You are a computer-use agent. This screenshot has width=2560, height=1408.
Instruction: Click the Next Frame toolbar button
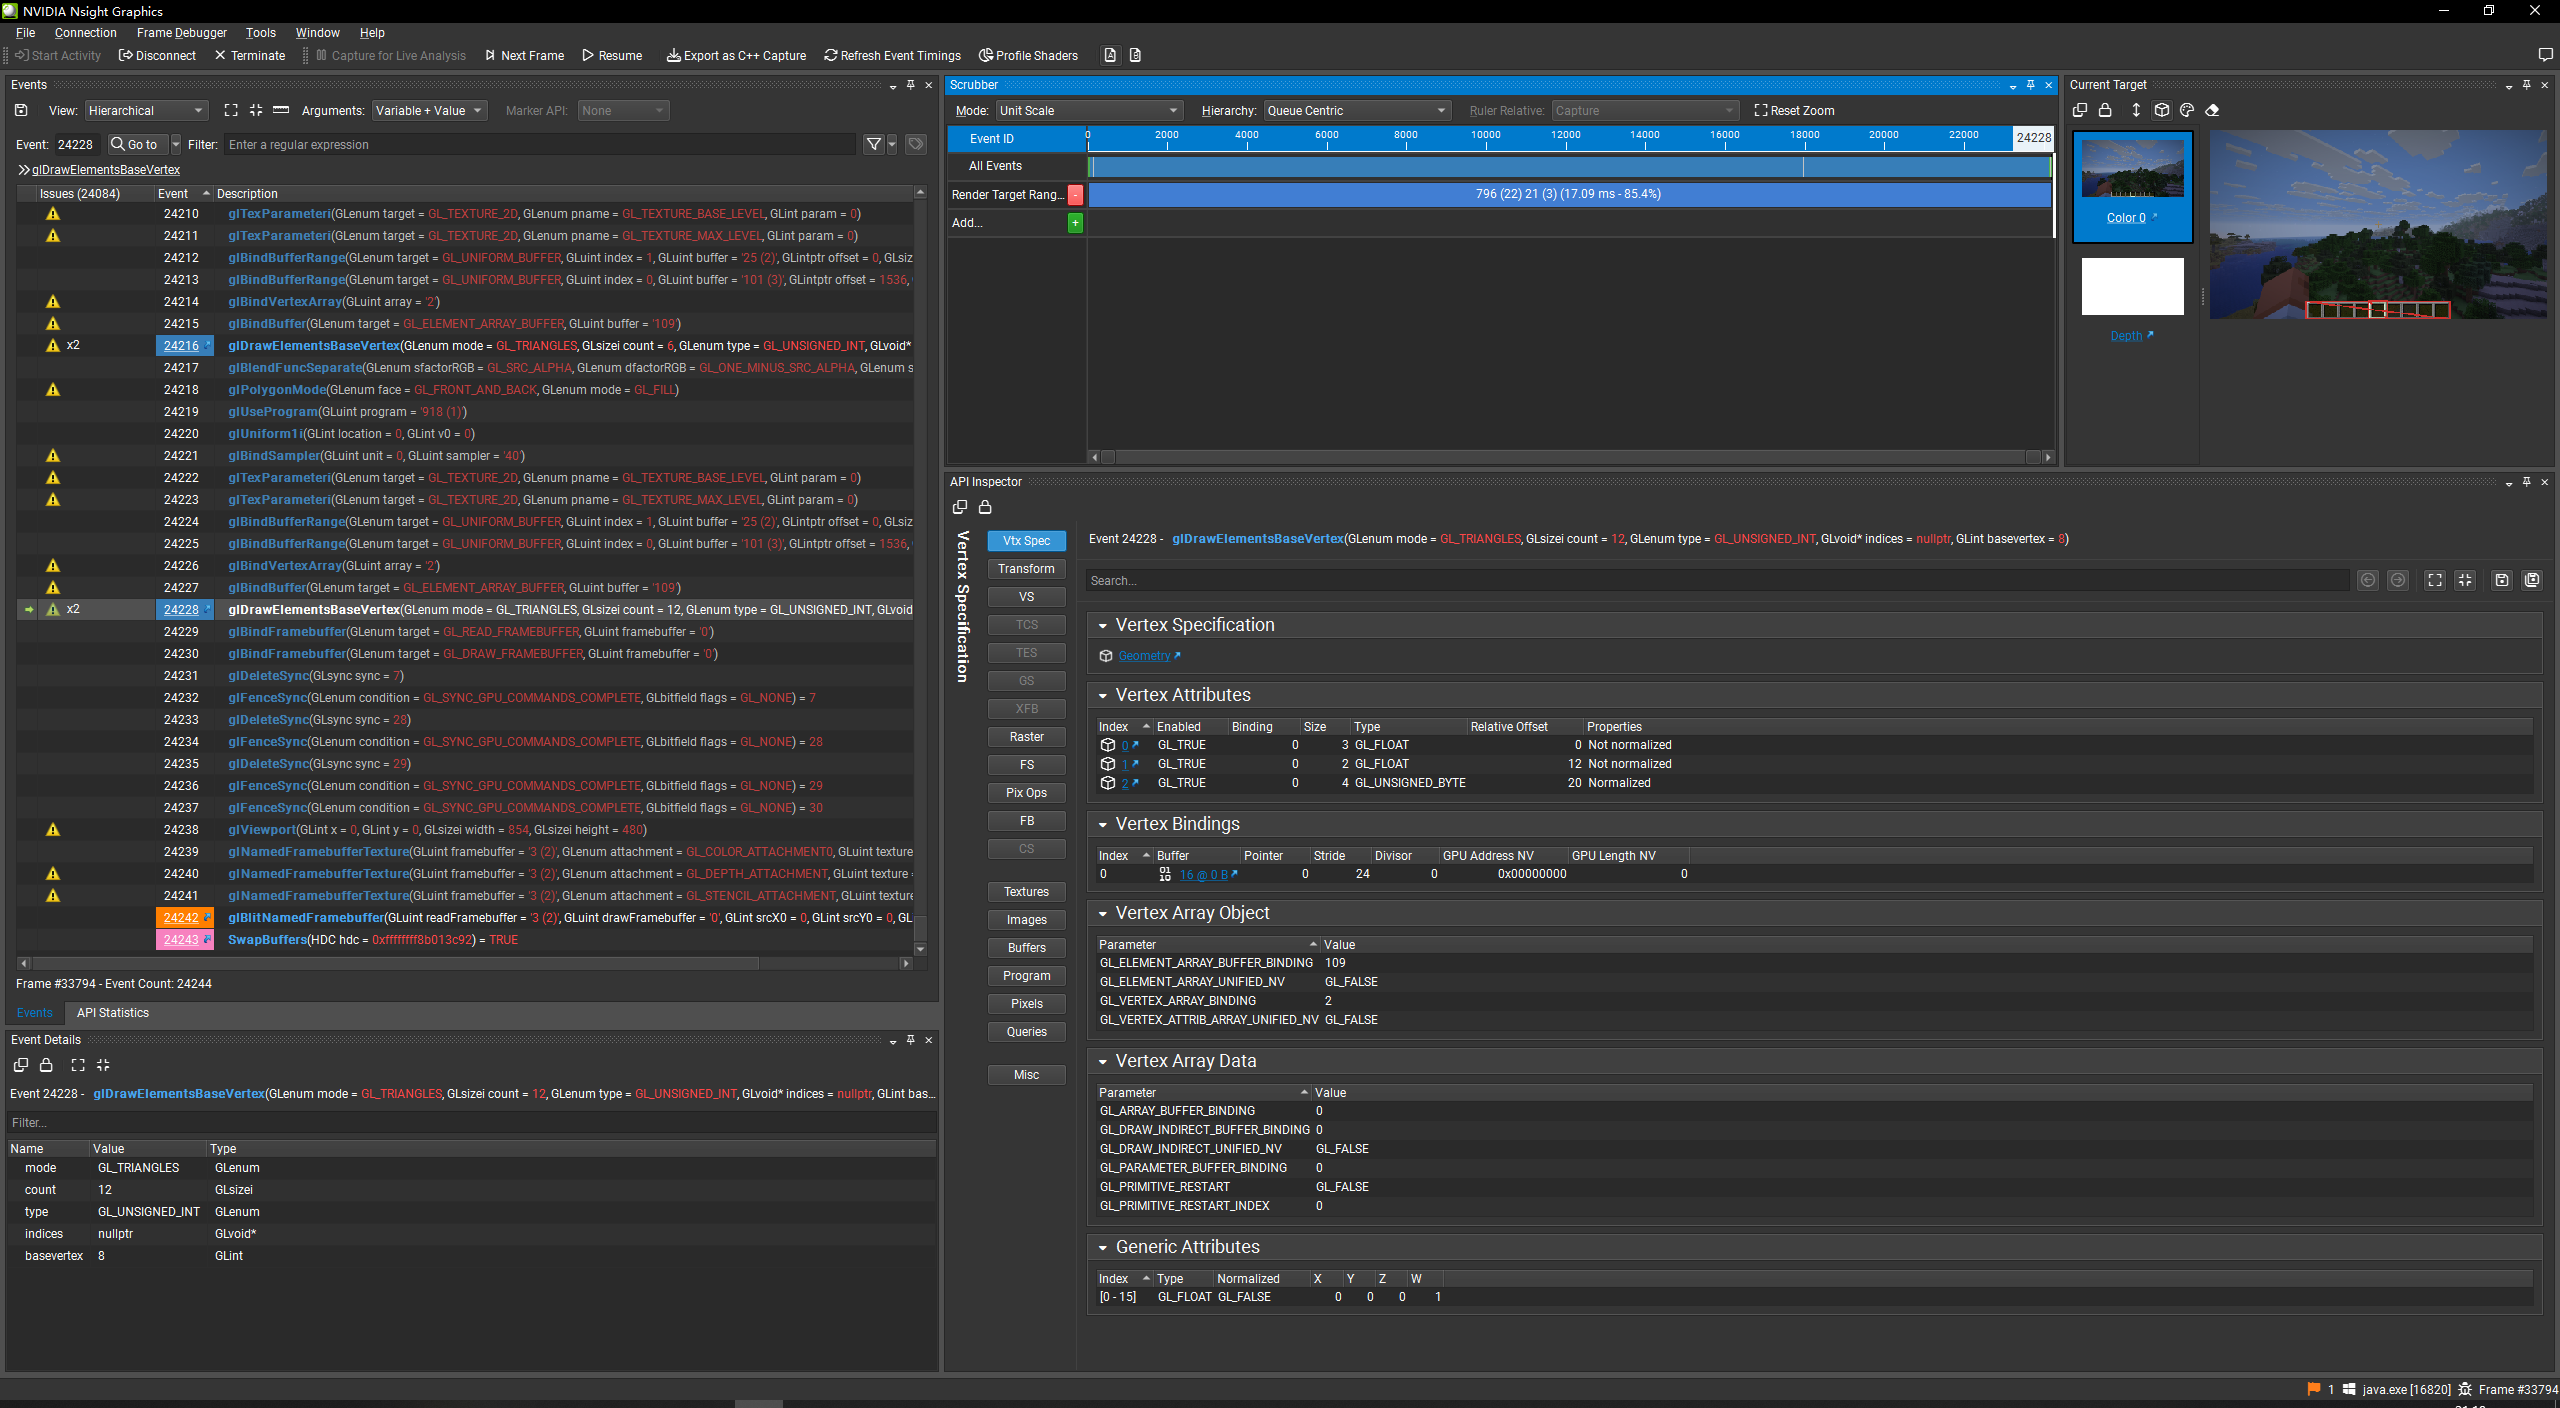tap(524, 56)
